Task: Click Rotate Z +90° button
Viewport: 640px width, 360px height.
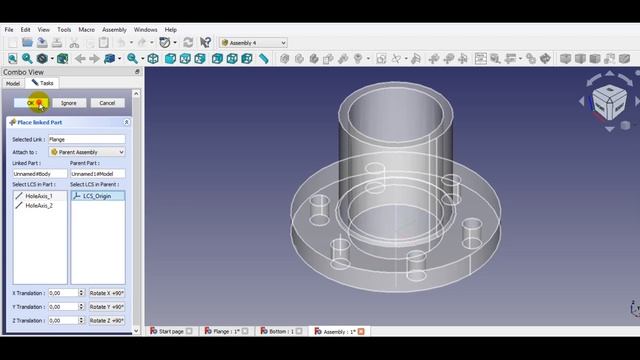Action: [x=107, y=321]
